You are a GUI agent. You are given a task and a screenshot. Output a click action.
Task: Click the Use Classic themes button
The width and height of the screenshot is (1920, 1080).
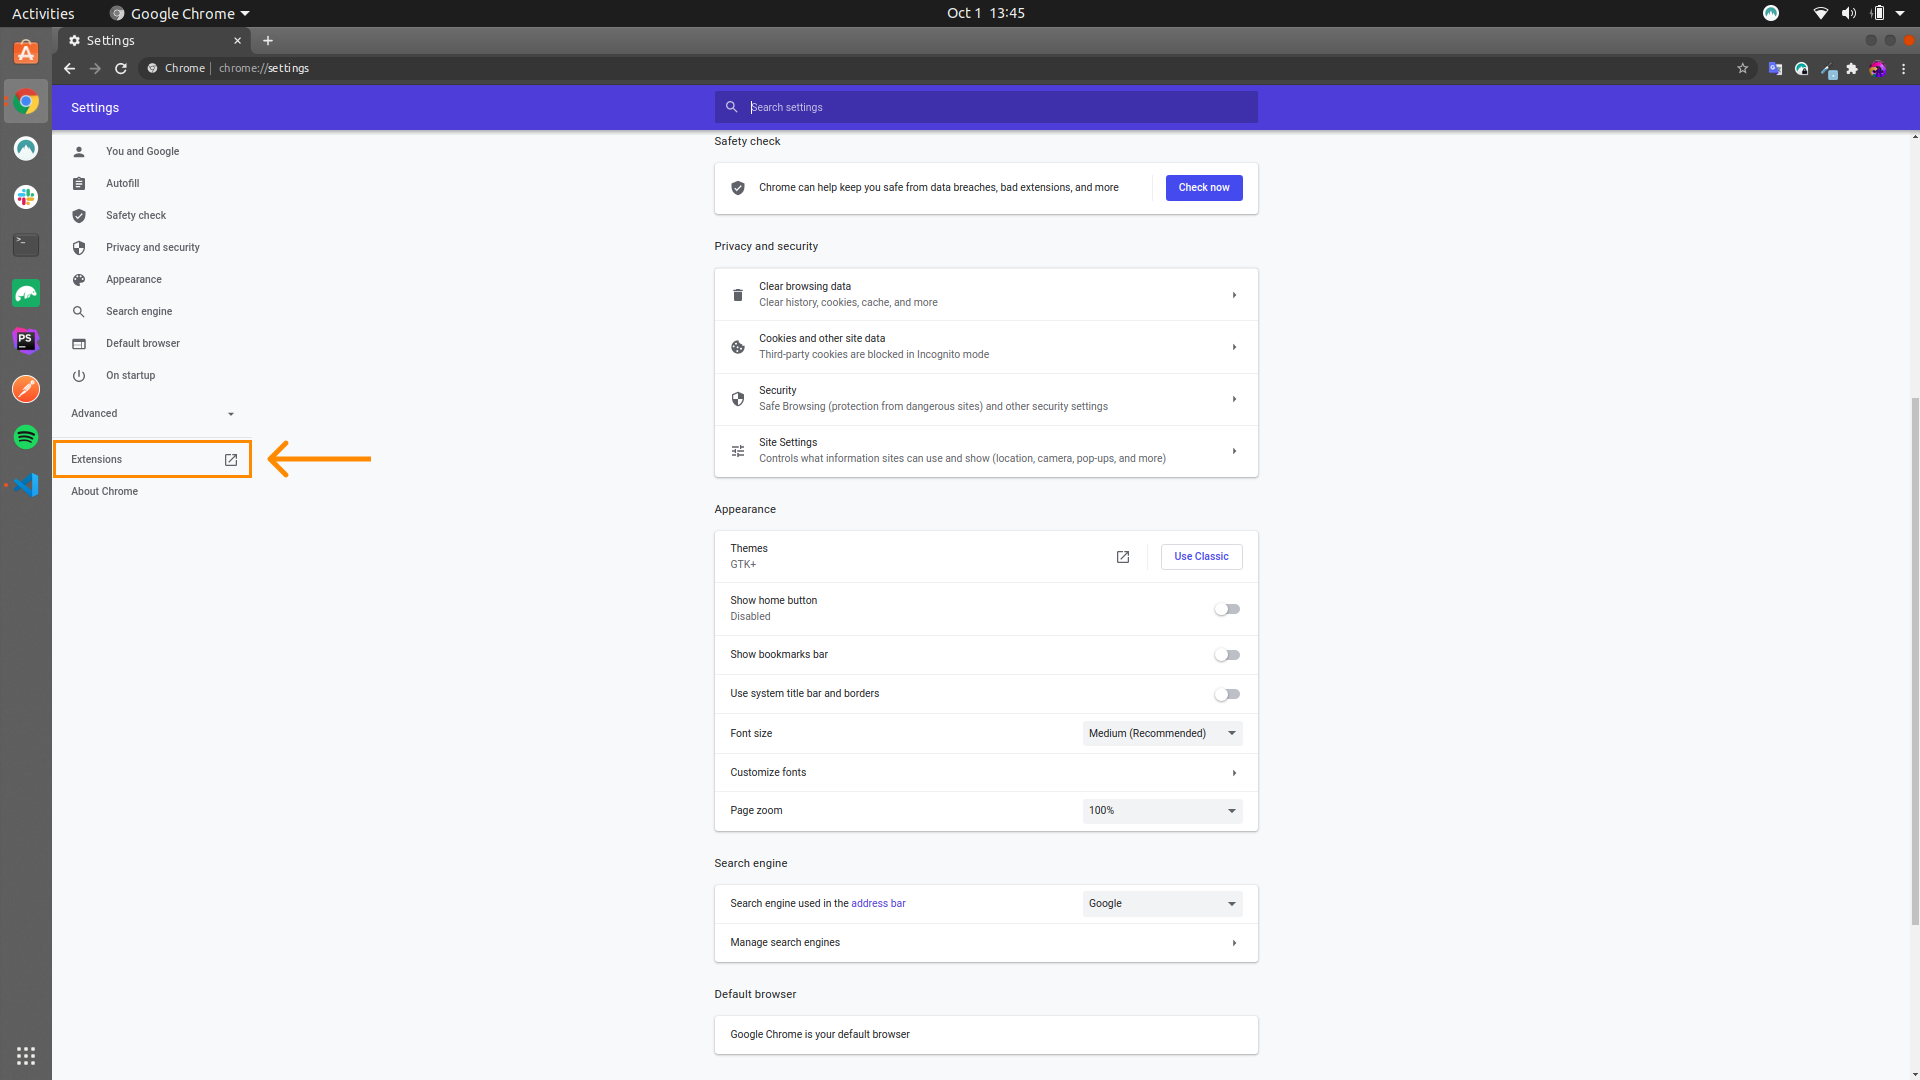tap(1201, 556)
